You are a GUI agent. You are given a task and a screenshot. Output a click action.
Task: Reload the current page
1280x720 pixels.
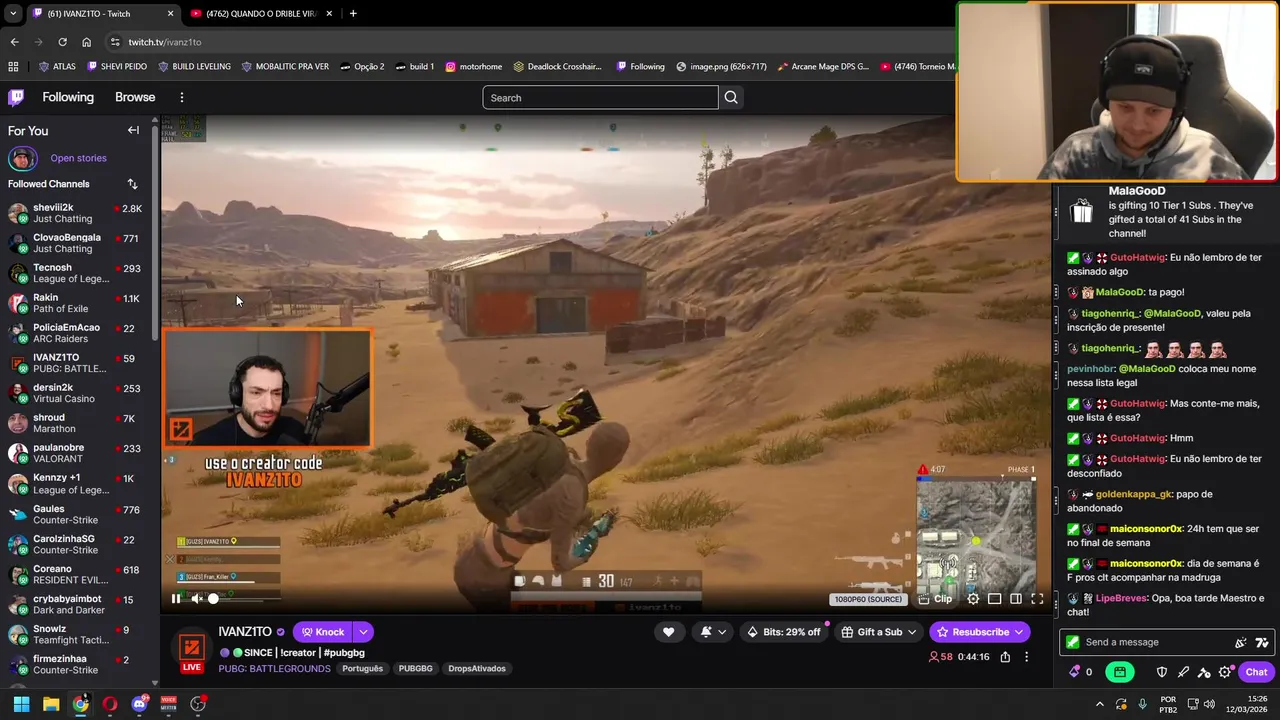(62, 42)
